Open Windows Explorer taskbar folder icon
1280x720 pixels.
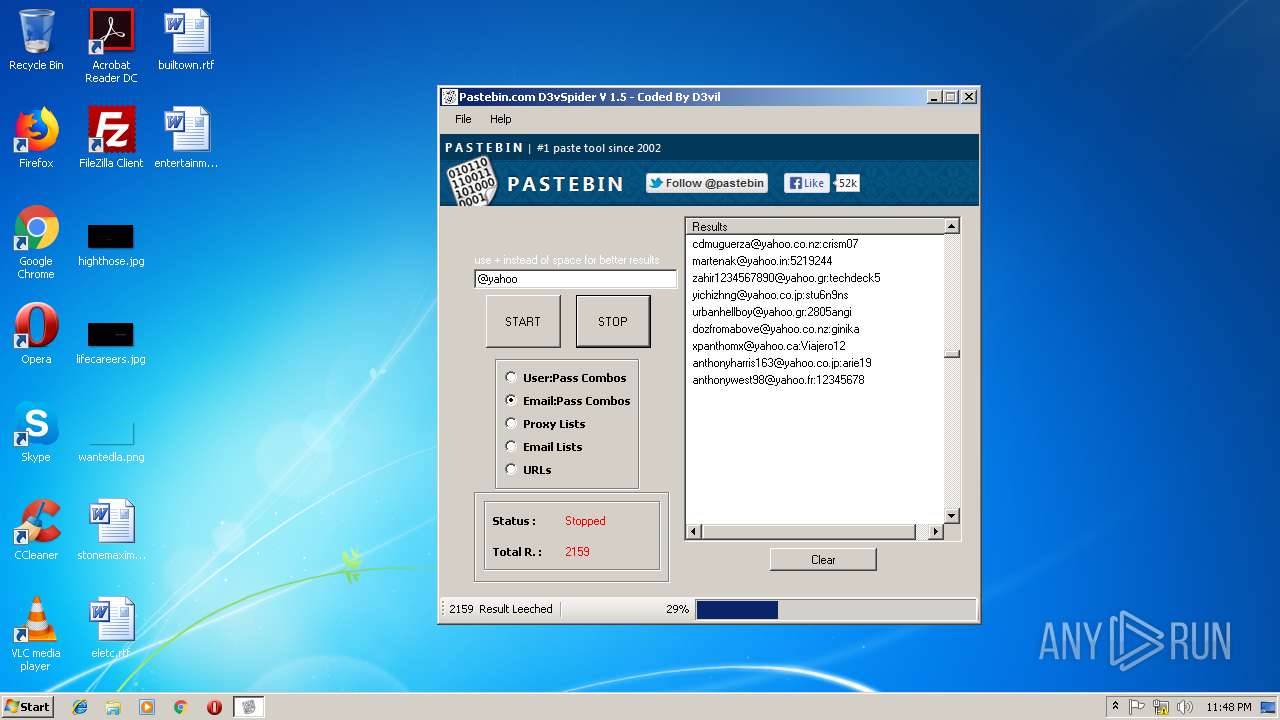click(113, 707)
